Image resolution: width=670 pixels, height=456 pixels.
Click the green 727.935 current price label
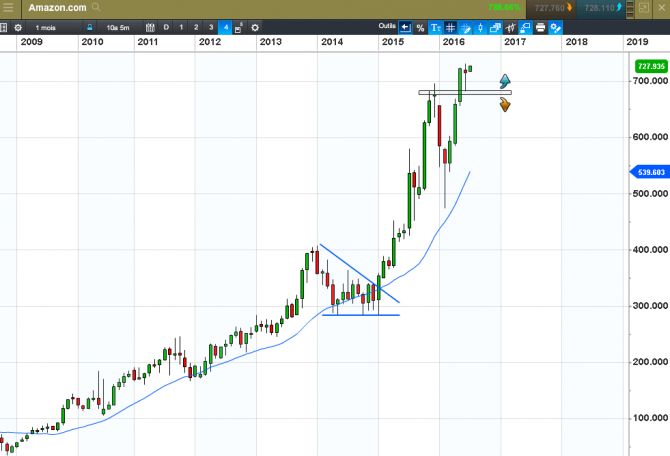(x=651, y=66)
